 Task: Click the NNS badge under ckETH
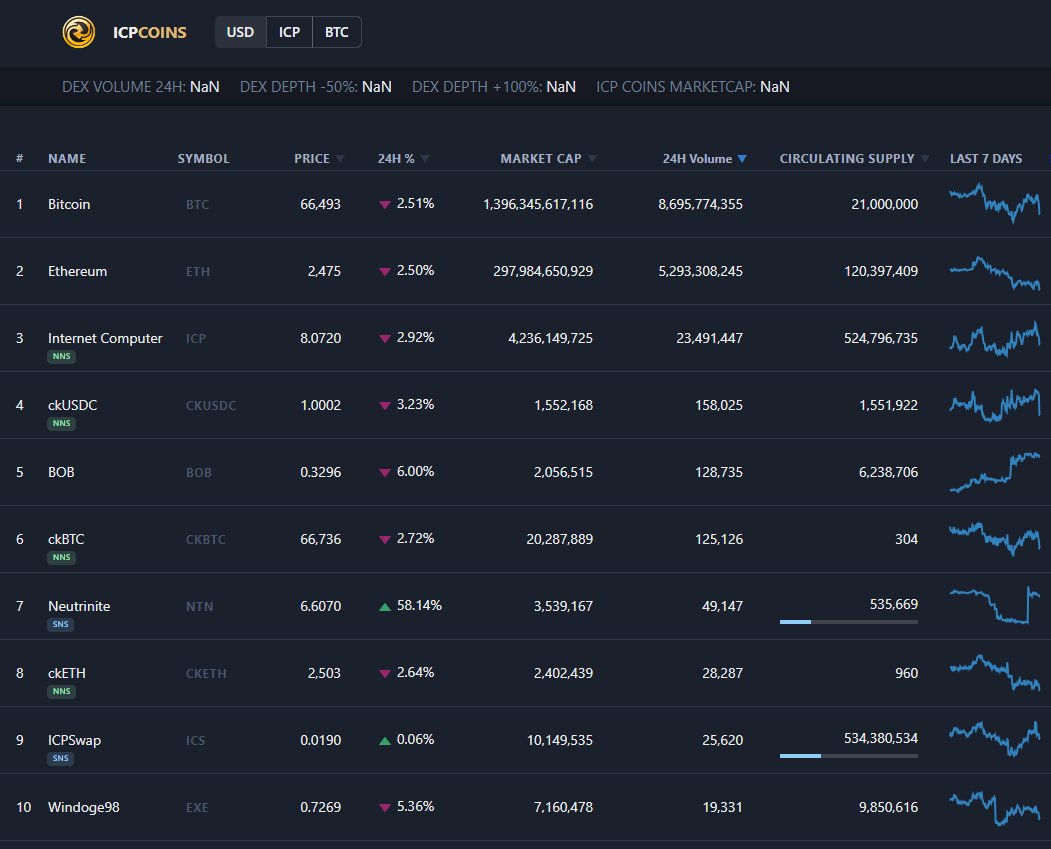coord(61,692)
